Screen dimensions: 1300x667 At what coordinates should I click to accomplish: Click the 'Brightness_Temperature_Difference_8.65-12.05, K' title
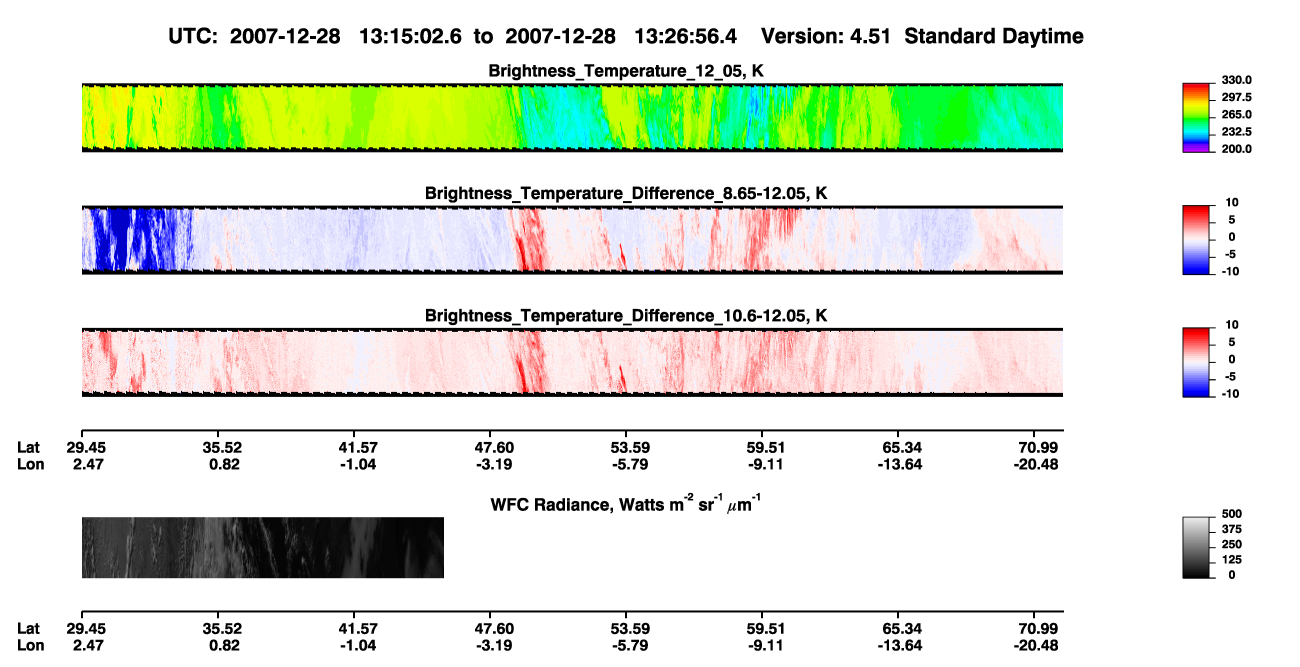click(626, 192)
